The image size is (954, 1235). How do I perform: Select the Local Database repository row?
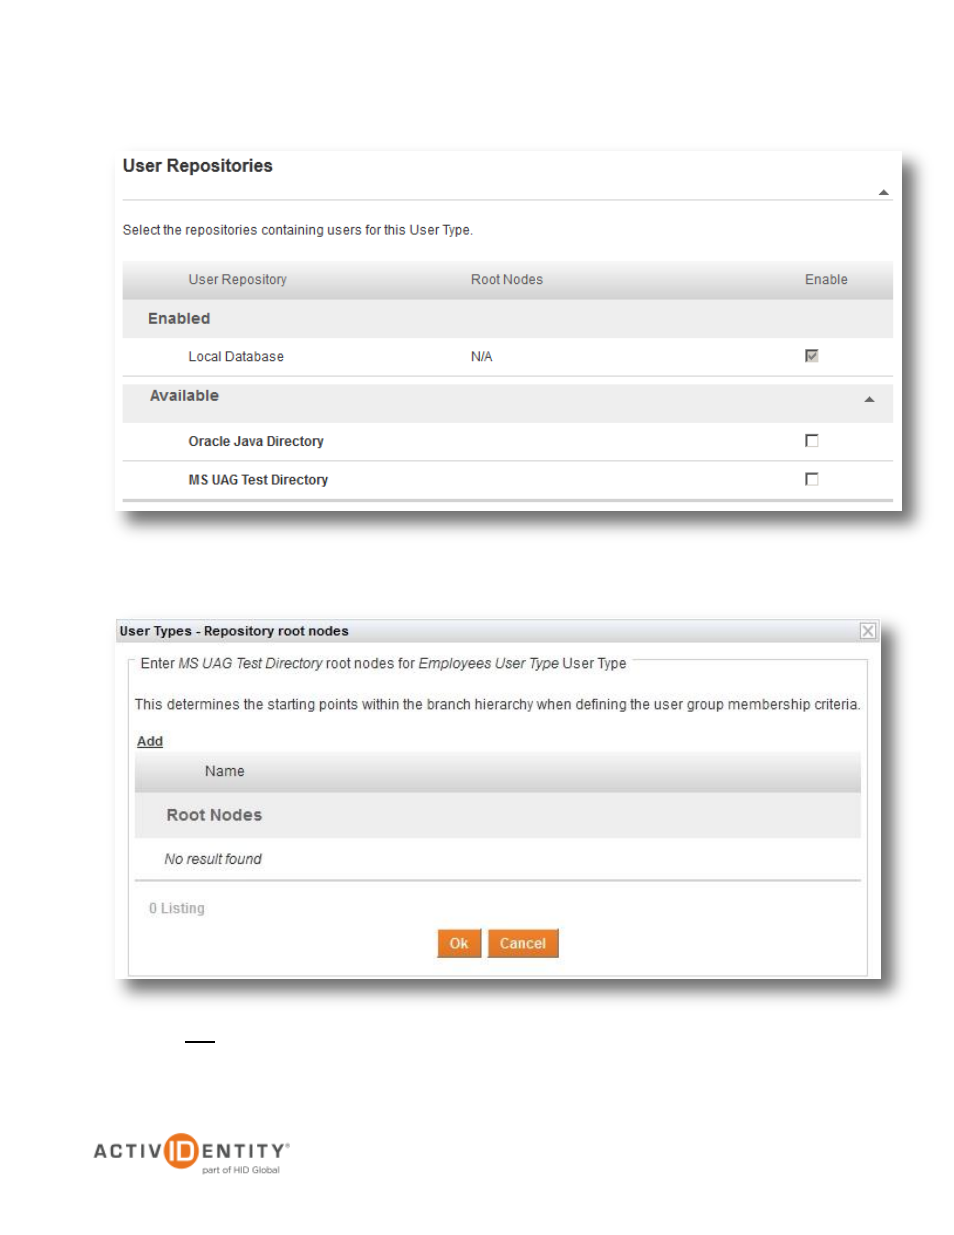(x=508, y=357)
